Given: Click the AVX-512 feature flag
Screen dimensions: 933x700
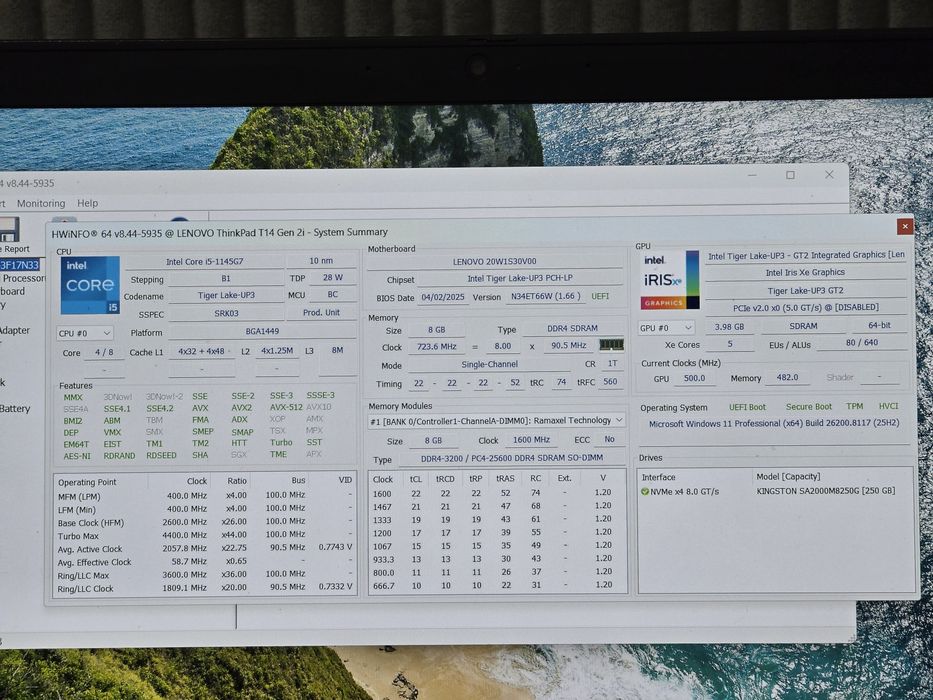Looking at the screenshot, I should tap(286, 408).
